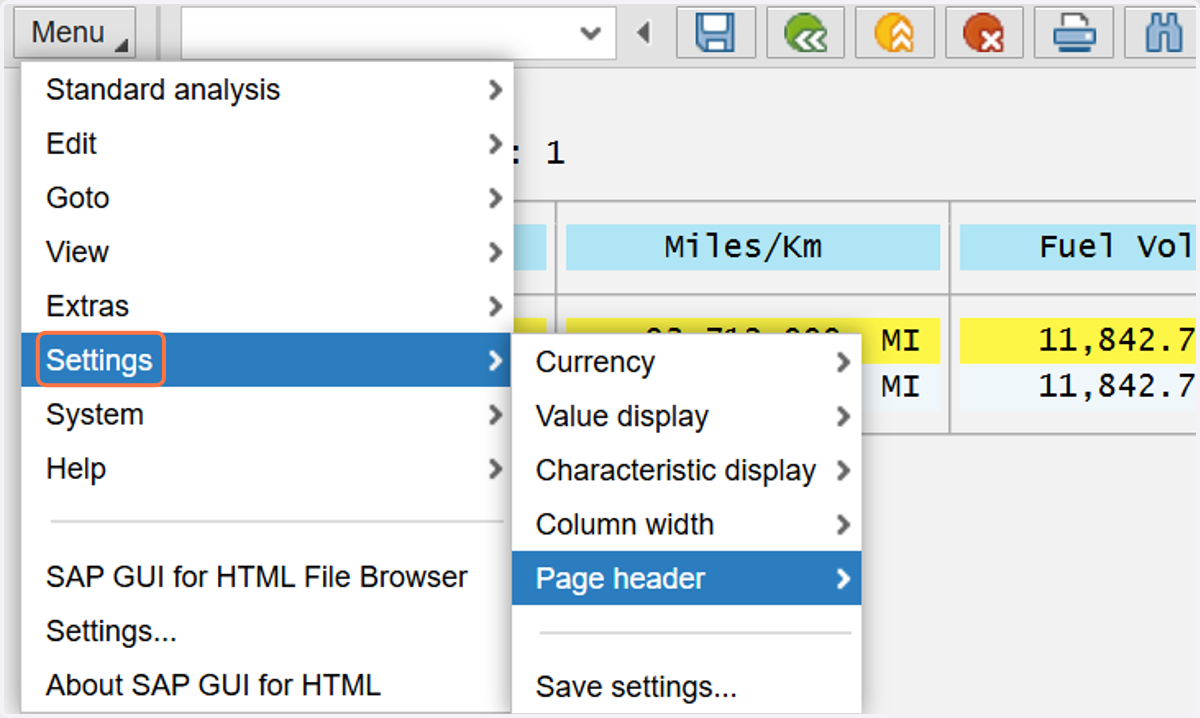This screenshot has width=1200, height=718.
Task: Open the Standard analysis menu item
Action: [x=267, y=90]
